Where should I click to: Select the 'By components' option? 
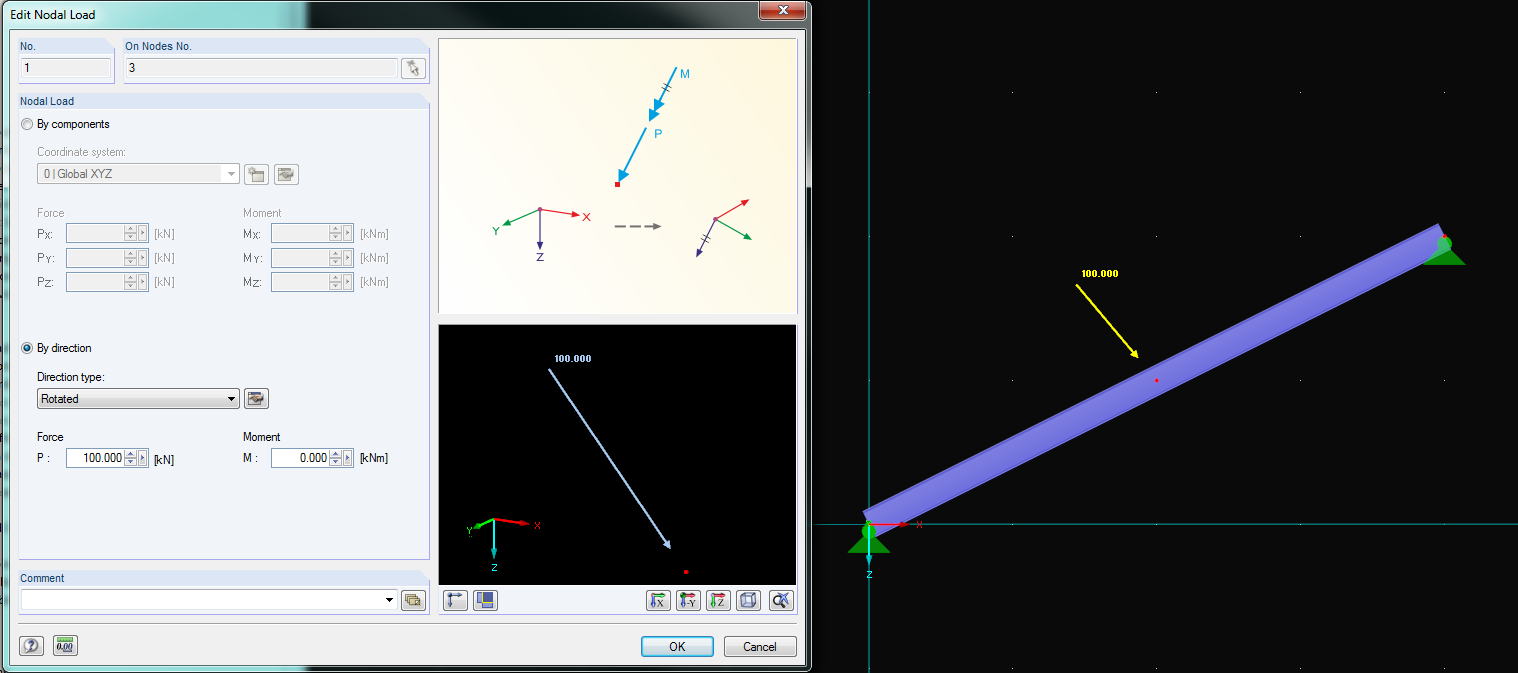click(27, 124)
